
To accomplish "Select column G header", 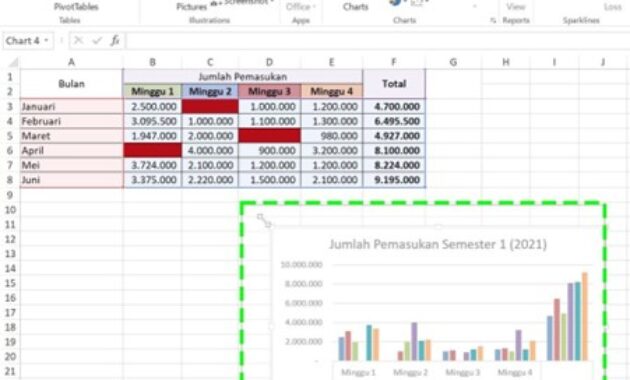I will 453,62.
